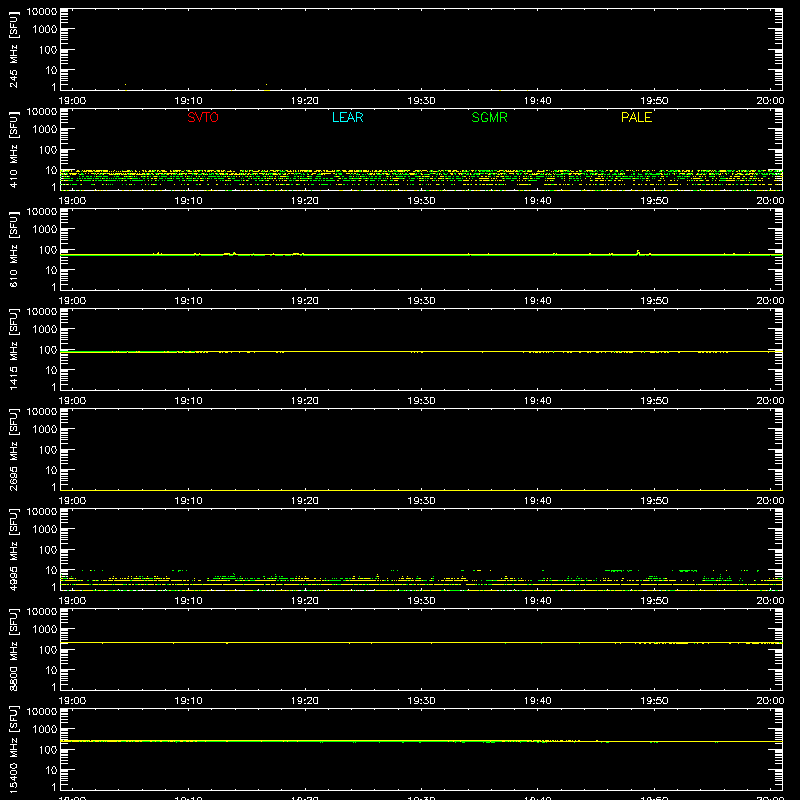This screenshot has width=800, height=800.
Task: Click 19:10 time label below 410 MHz panel
Action: [x=188, y=201]
